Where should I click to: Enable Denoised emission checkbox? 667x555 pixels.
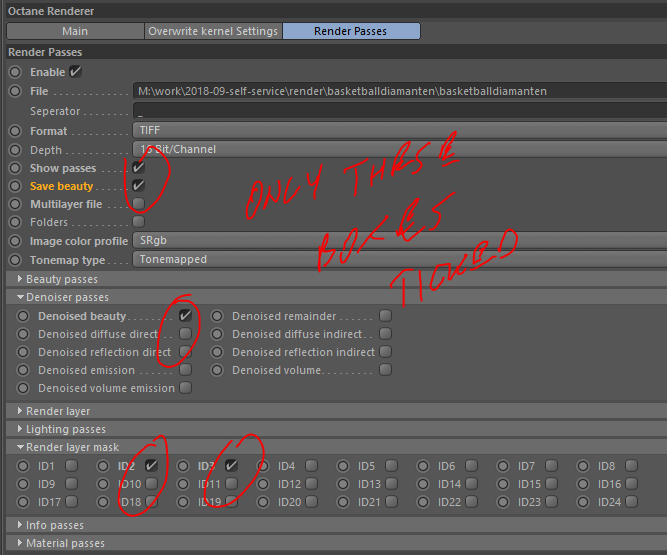185,370
